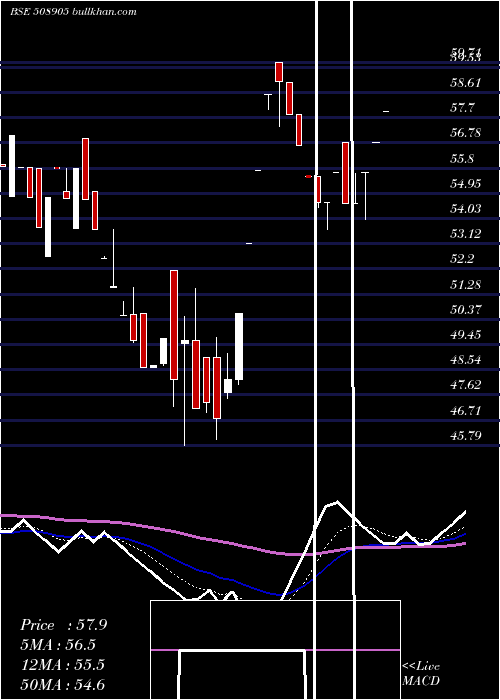500x700 pixels.
Task: Click the '<<Live MACD' label
Action: pos(421,674)
